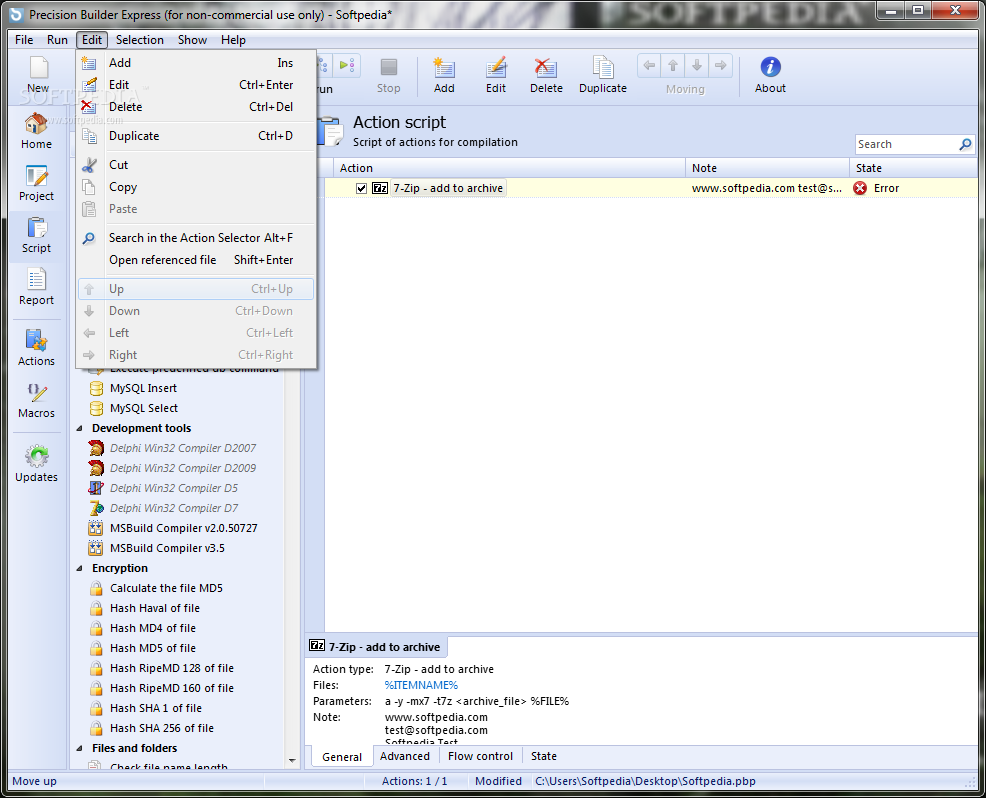Choose Cut in the Edit menu
The image size is (986, 798).
click(x=196, y=165)
